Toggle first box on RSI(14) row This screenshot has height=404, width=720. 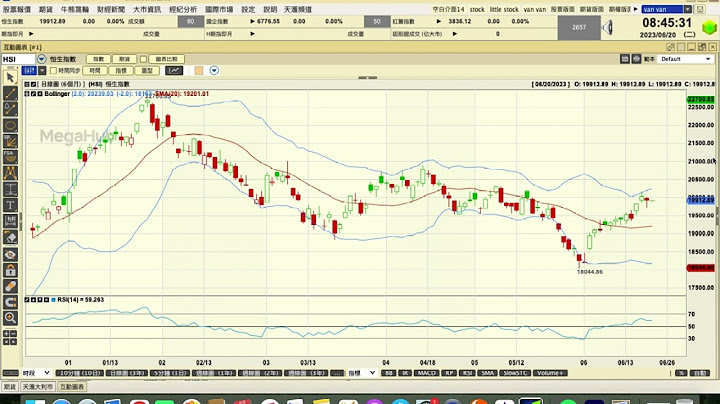[27, 300]
